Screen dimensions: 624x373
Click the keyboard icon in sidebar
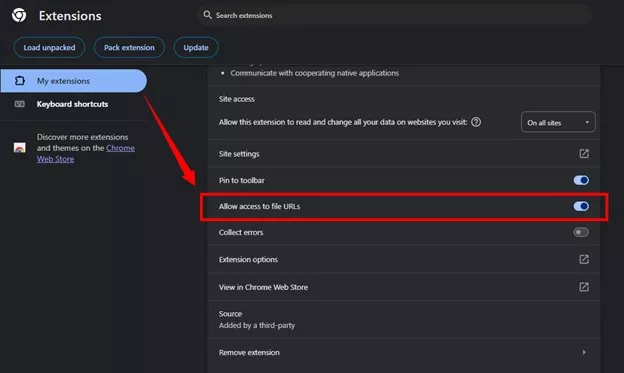[x=20, y=104]
